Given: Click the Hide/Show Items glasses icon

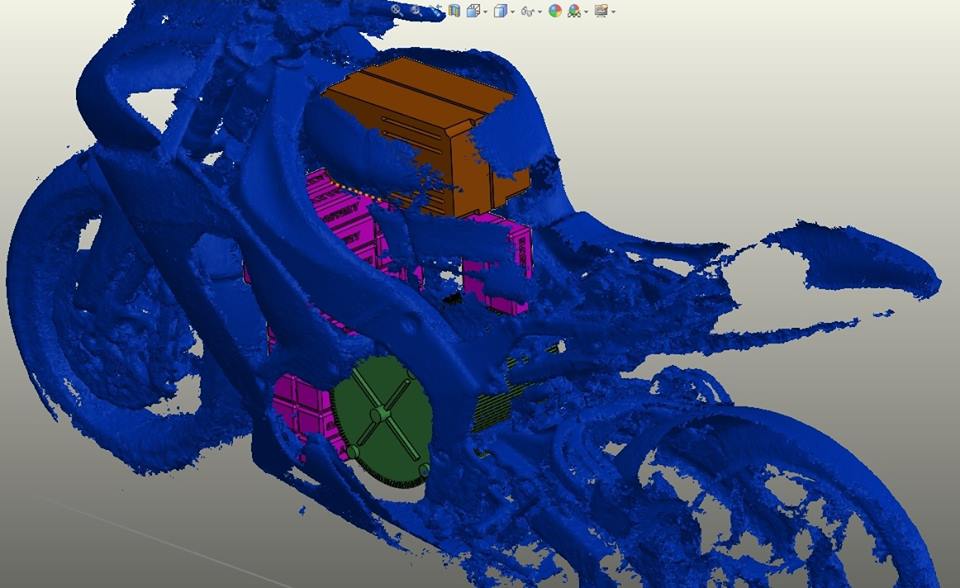Looking at the screenshot, I should point(526,11).
